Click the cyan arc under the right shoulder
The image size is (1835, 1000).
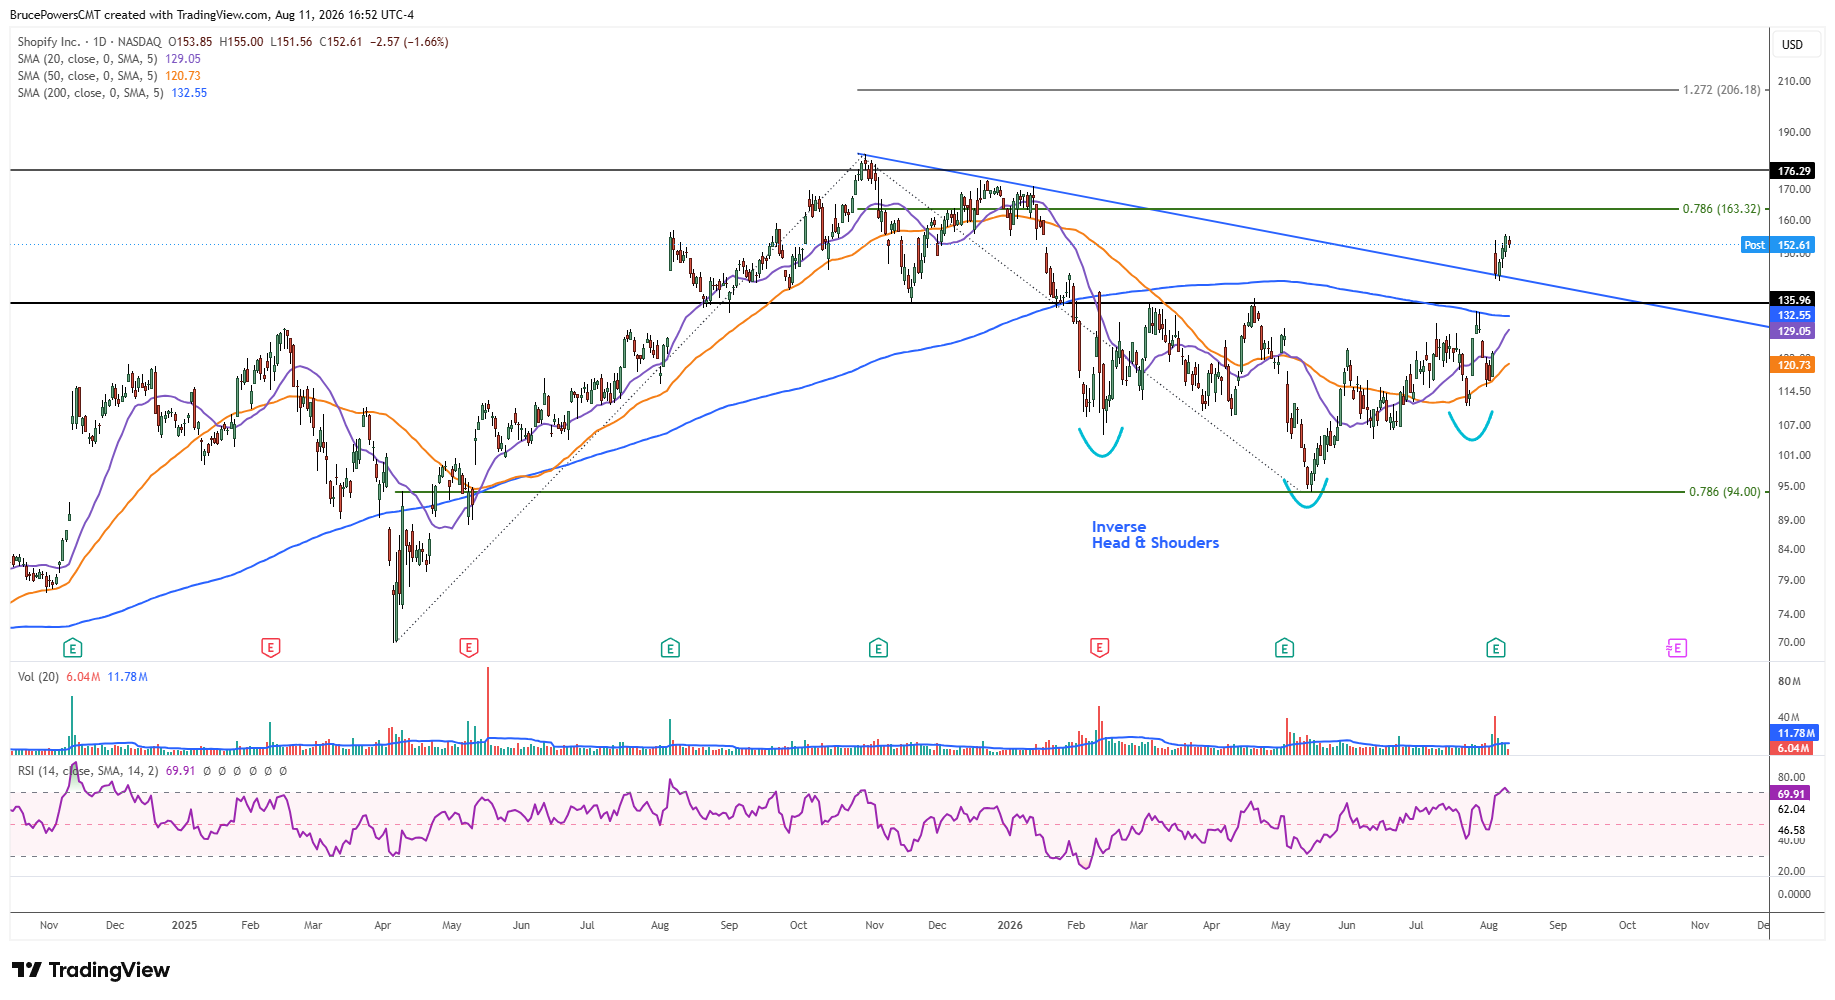pos(1471,428)
